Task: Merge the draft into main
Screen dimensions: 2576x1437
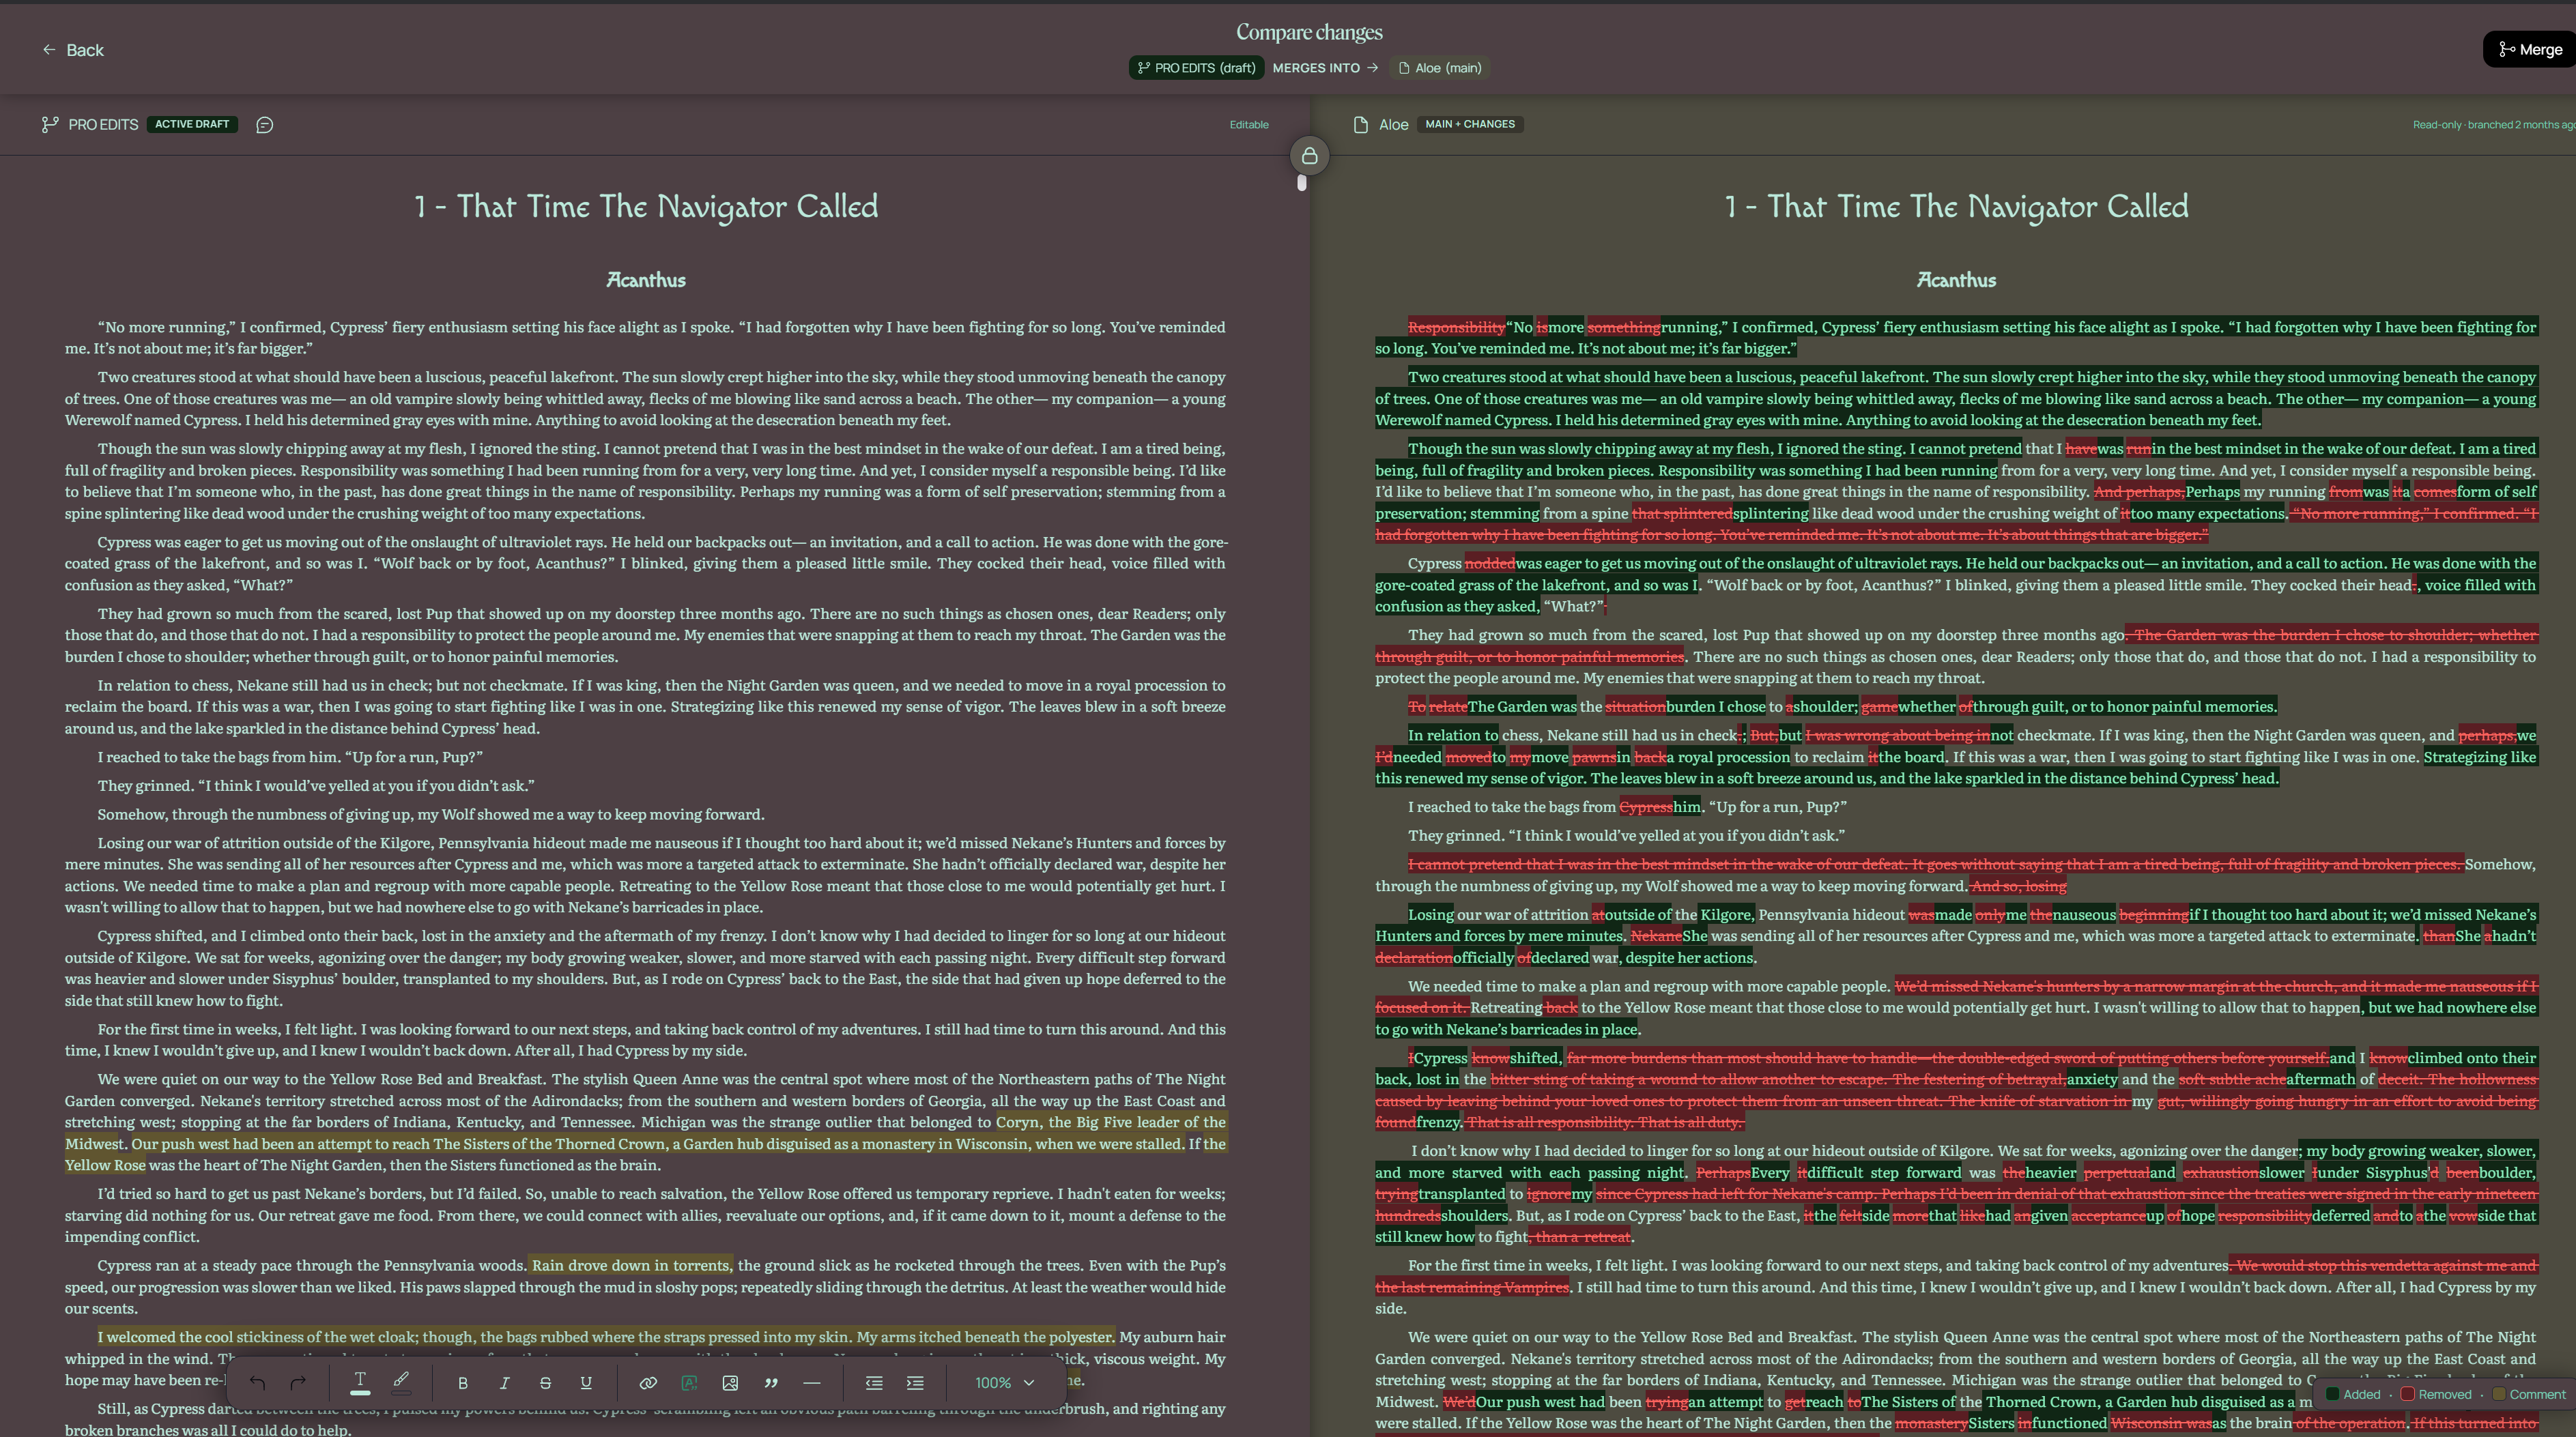Action: [x=2530, y=49]
